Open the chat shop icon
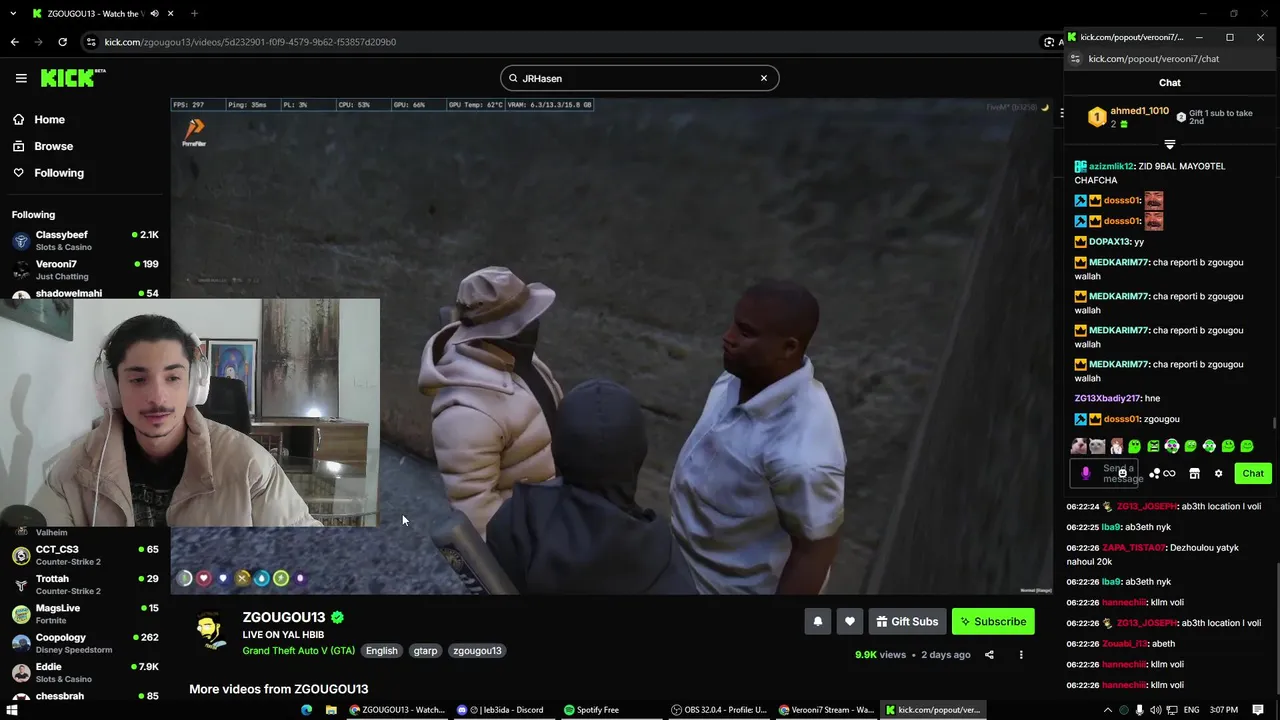 pyautogui.click(x=1194, y=474)
